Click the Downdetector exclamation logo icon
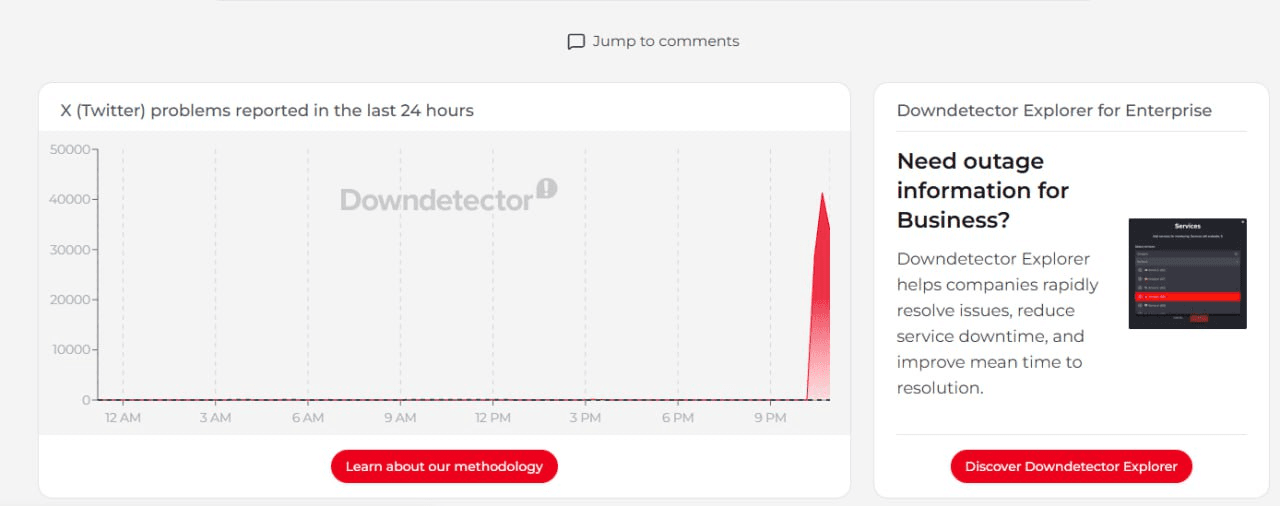The height and width of the screenshot is (506, 1280). 546,188
